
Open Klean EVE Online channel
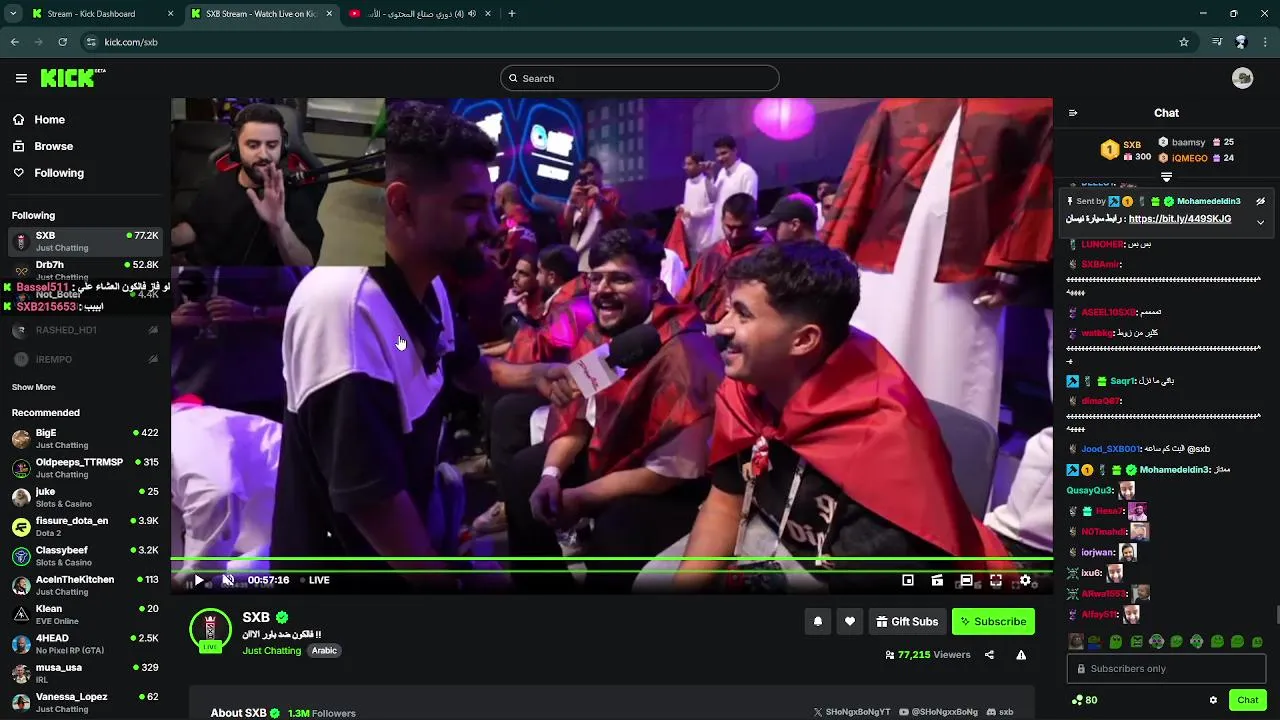(x=85, y=614)
